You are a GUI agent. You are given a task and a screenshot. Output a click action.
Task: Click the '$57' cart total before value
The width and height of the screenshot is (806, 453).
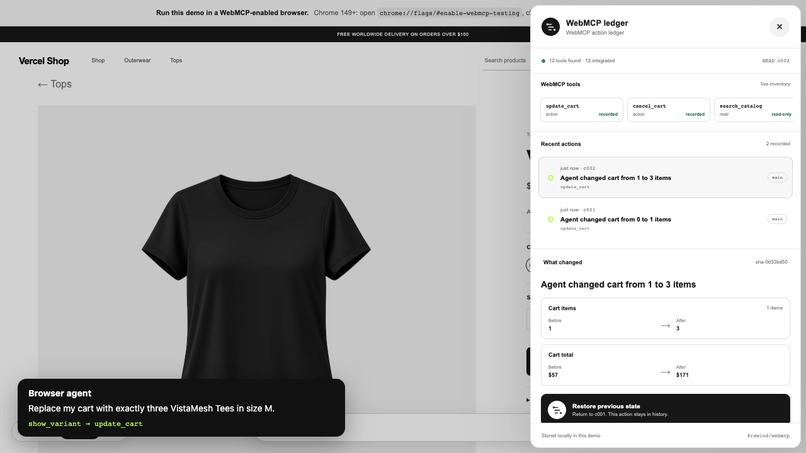(553, 375)
